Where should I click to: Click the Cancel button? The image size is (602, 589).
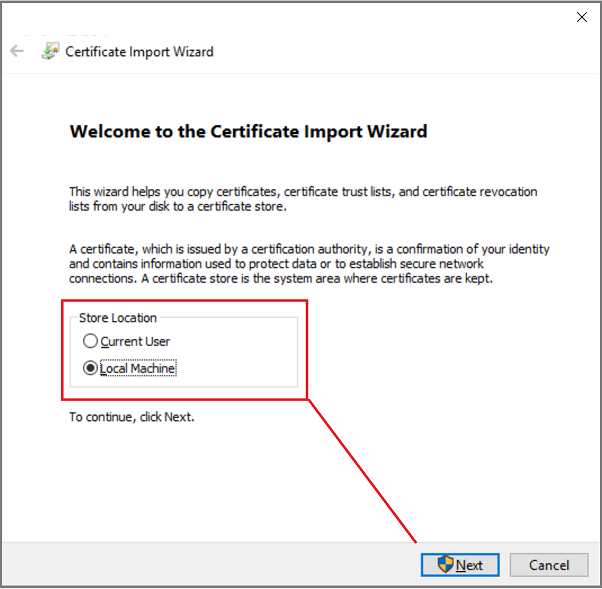tap(549, 565)
